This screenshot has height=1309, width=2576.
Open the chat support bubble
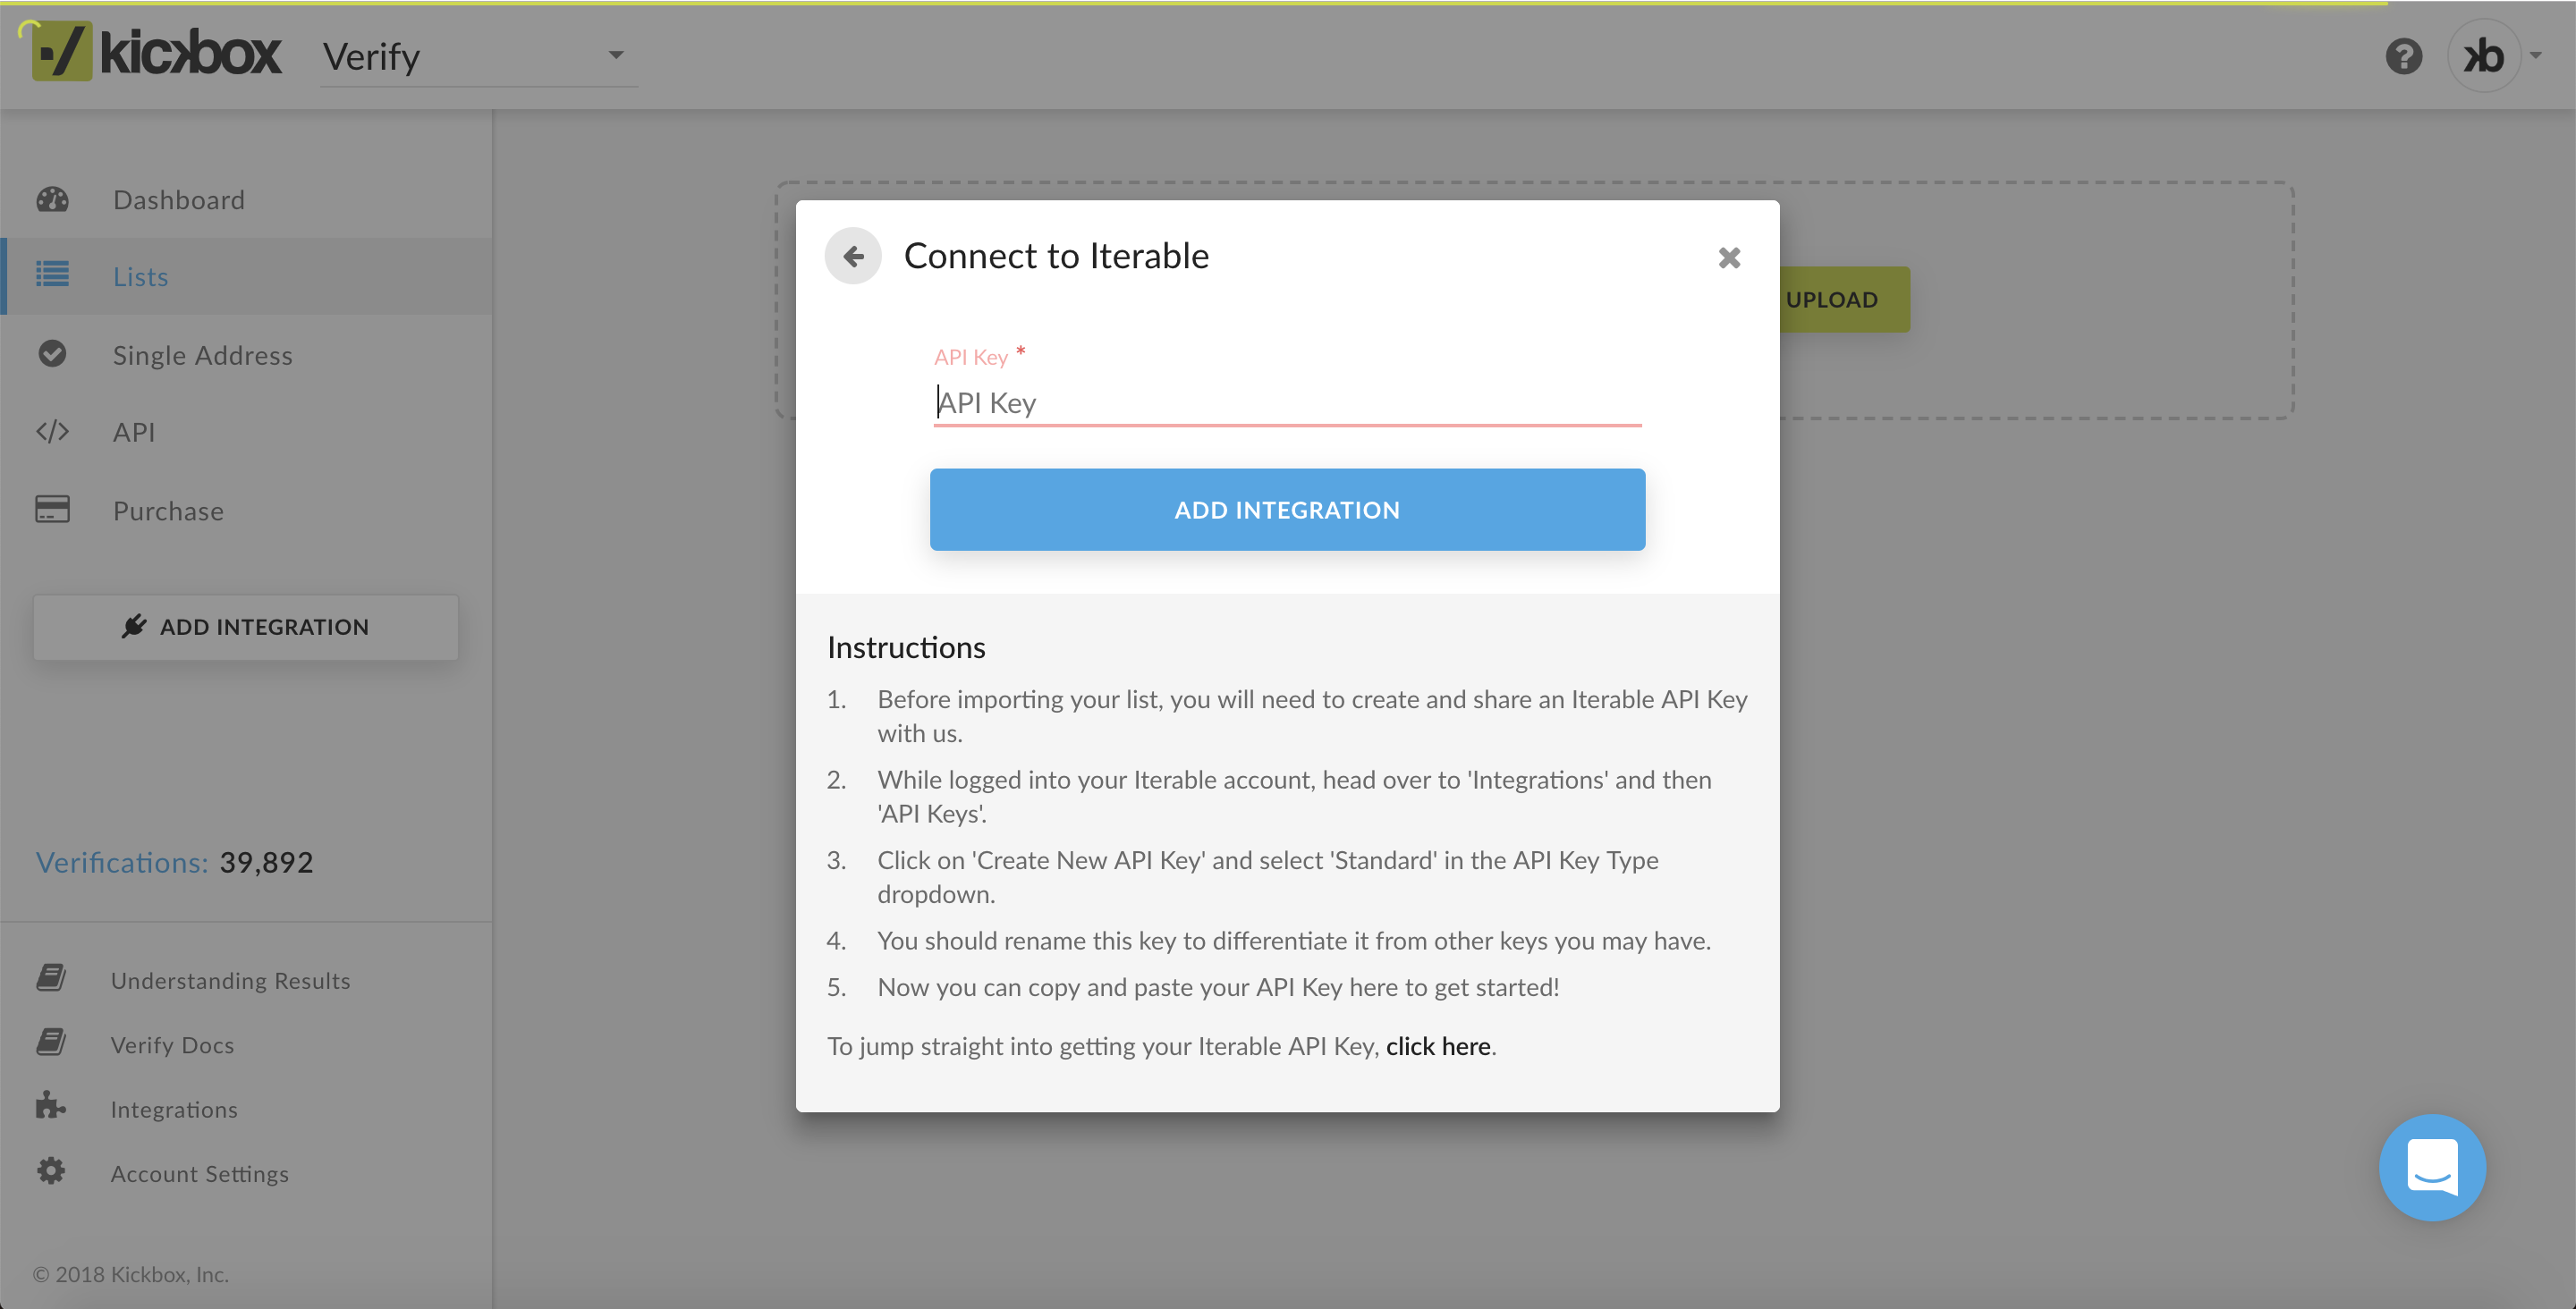click(2432, 1166)
